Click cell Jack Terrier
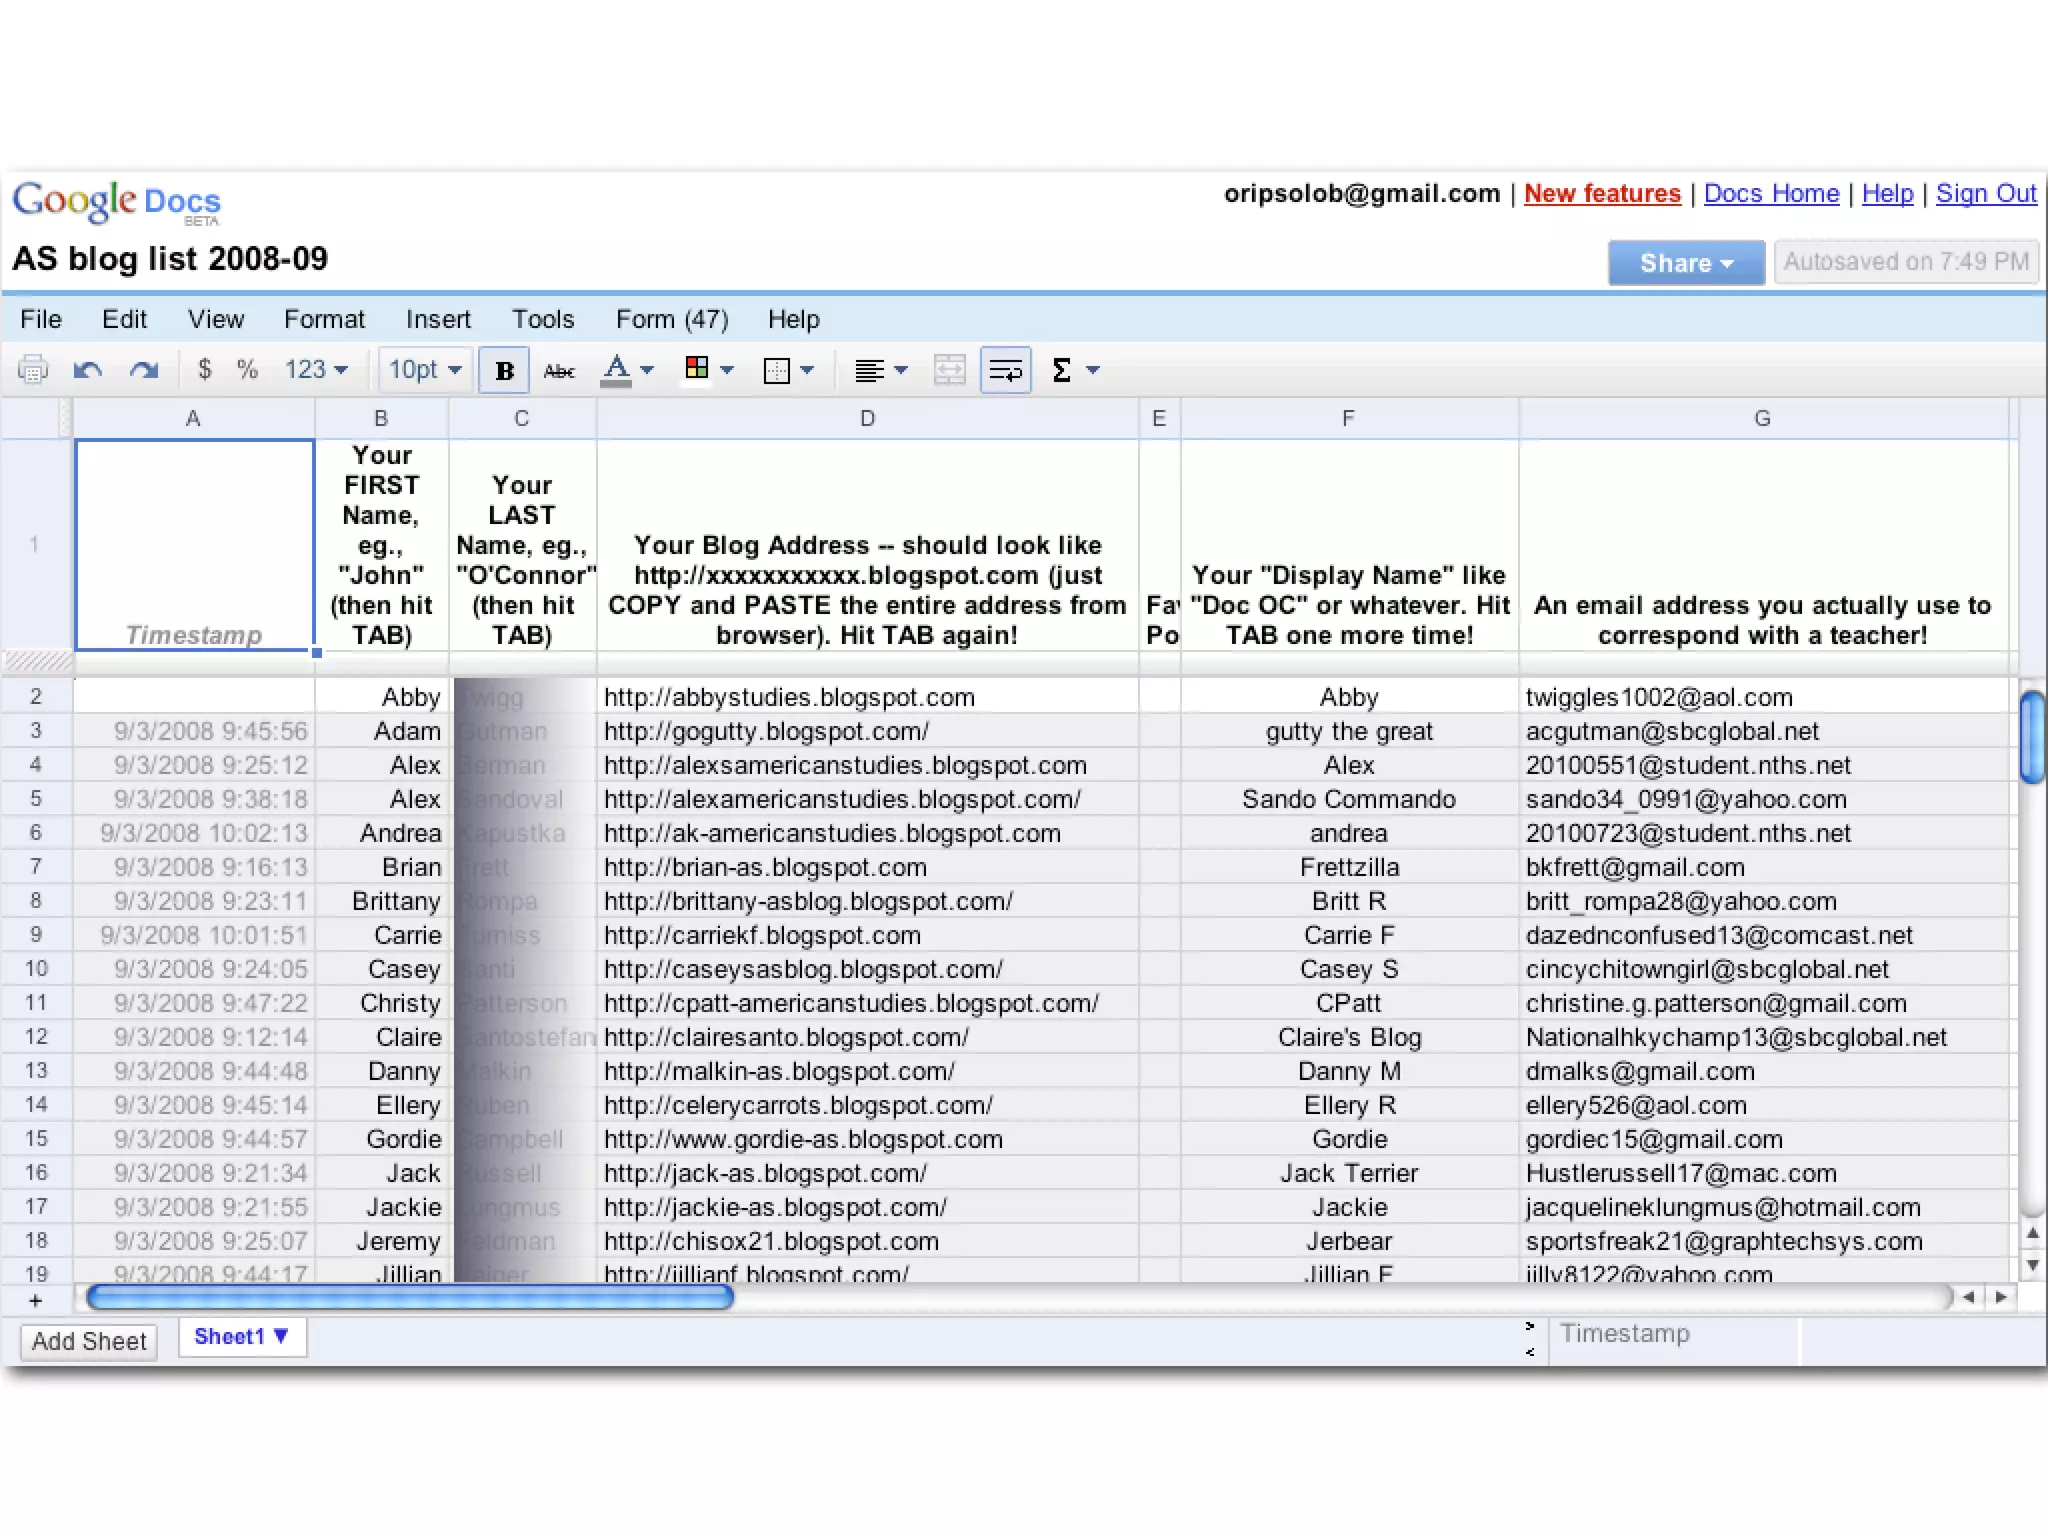 tap(1349, 1173)
